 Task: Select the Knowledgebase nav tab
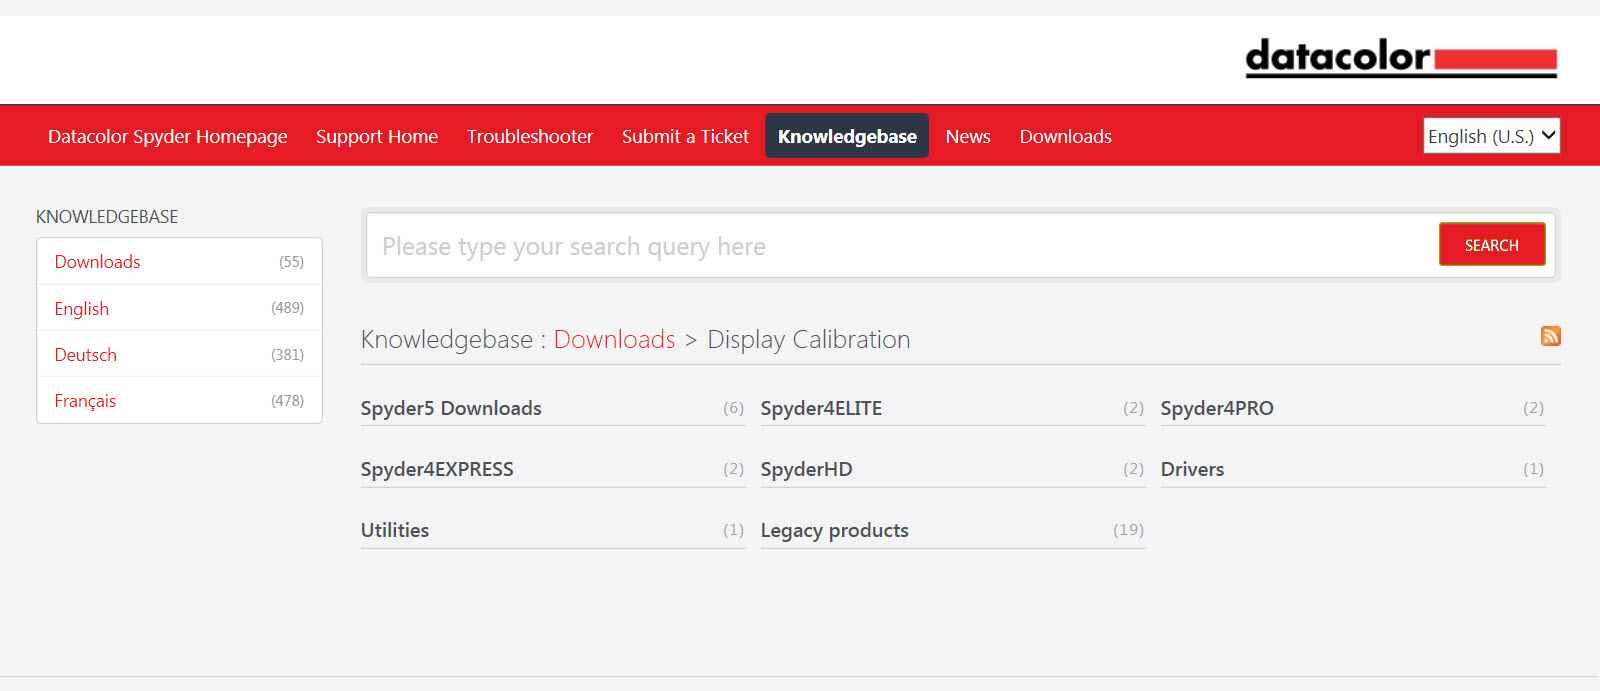[847, 136]
